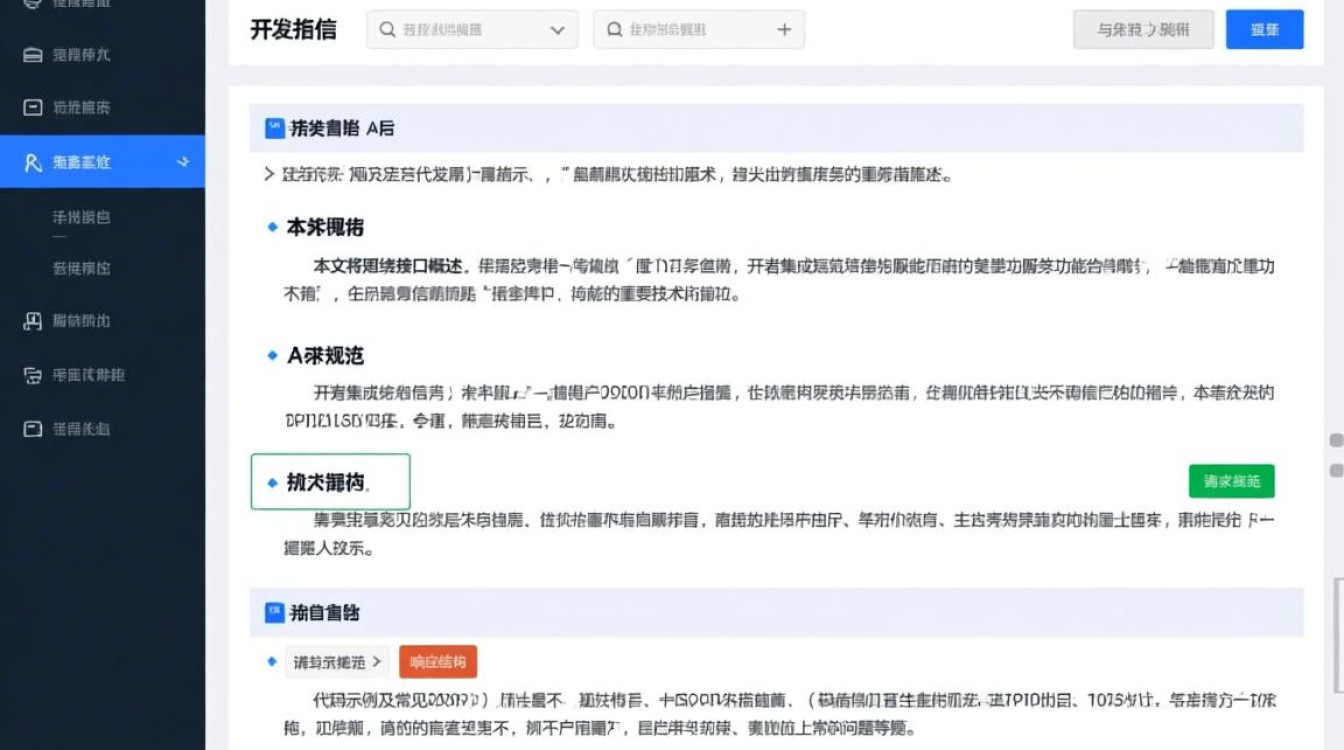Expand the chevron dropdown in the first search field
The image size is (1344, 750).
[x=559, y=30]
